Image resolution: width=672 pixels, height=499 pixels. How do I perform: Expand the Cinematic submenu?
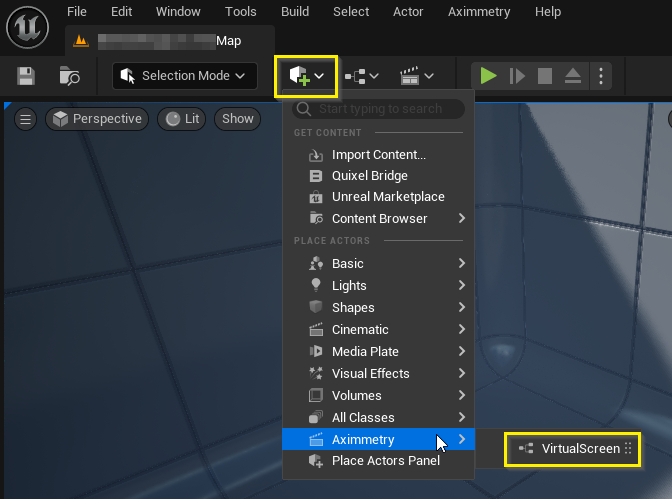point(378,330)
